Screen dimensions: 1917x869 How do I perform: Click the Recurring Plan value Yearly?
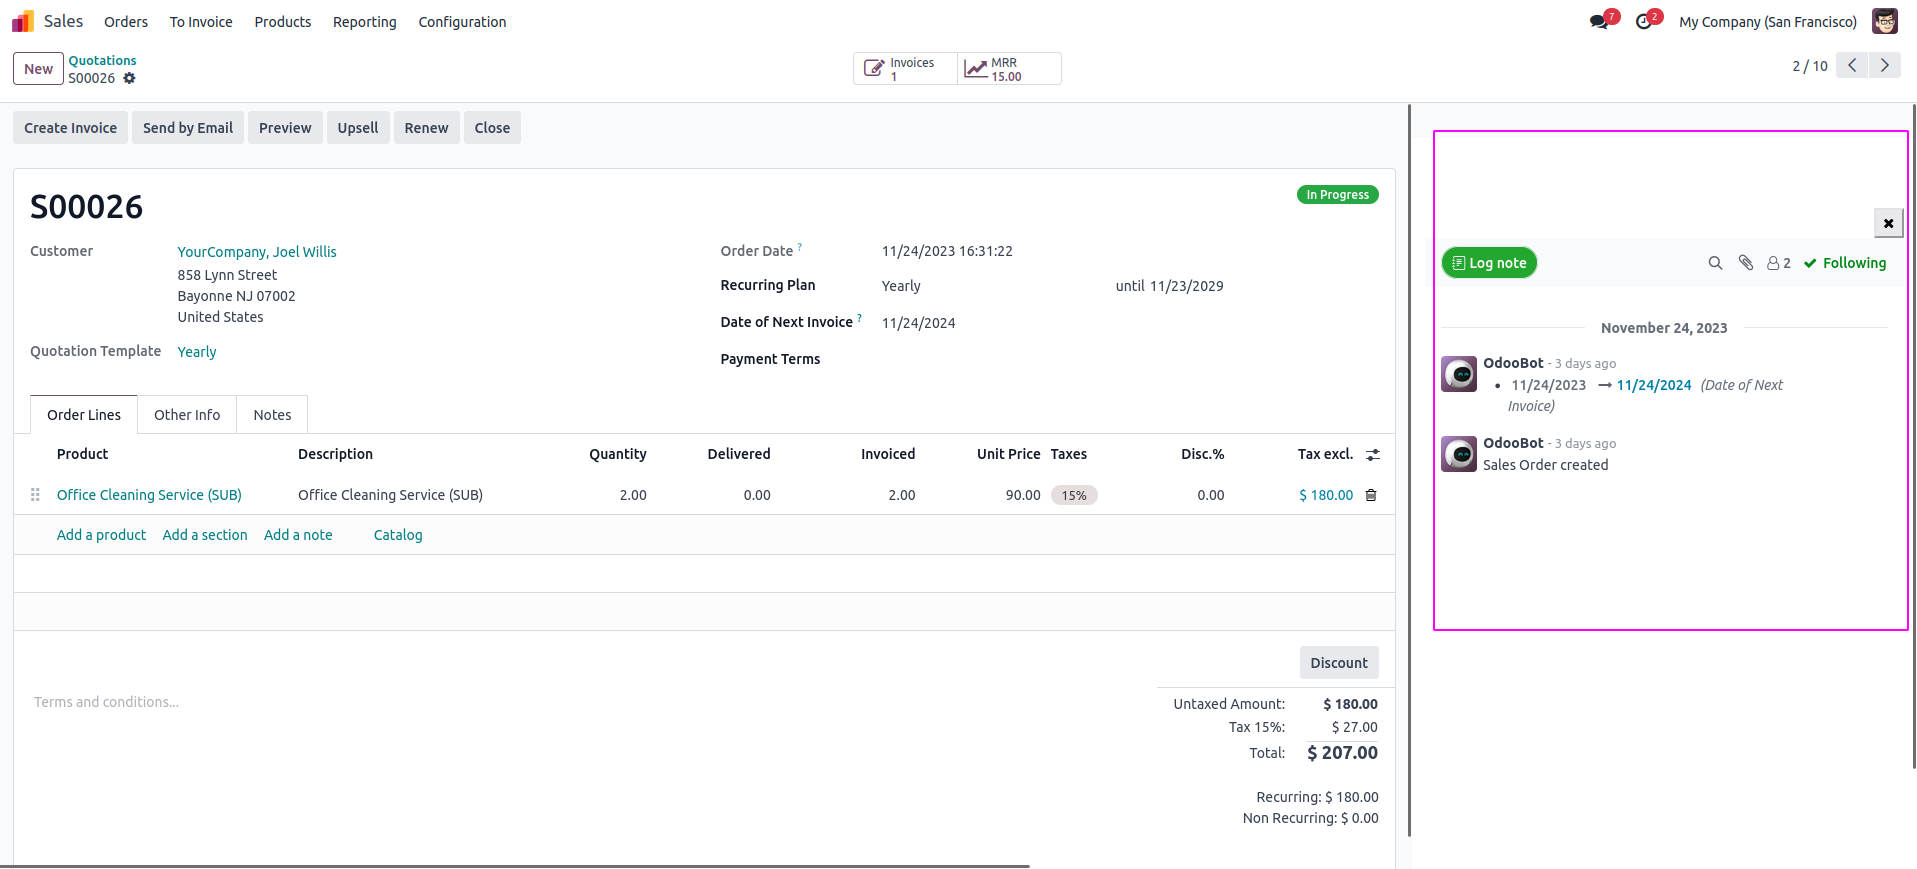tap(901, 286)
